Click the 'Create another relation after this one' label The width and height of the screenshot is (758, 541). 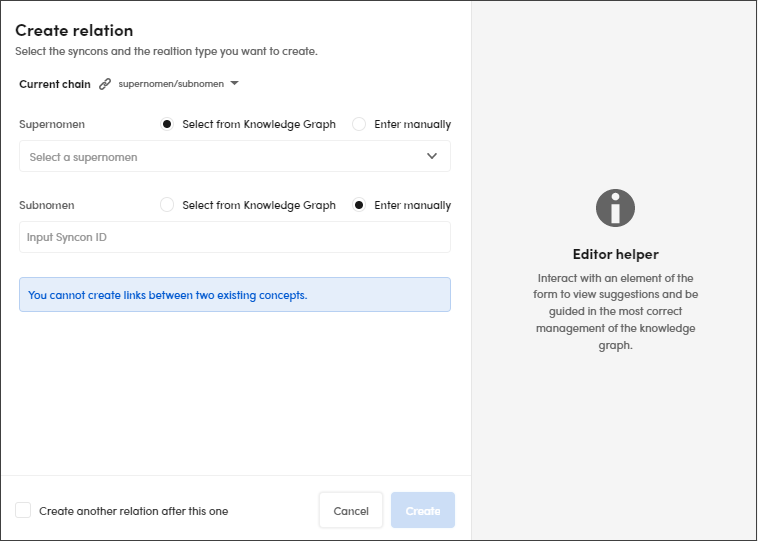pyautogui.click(x=133, y=511)
